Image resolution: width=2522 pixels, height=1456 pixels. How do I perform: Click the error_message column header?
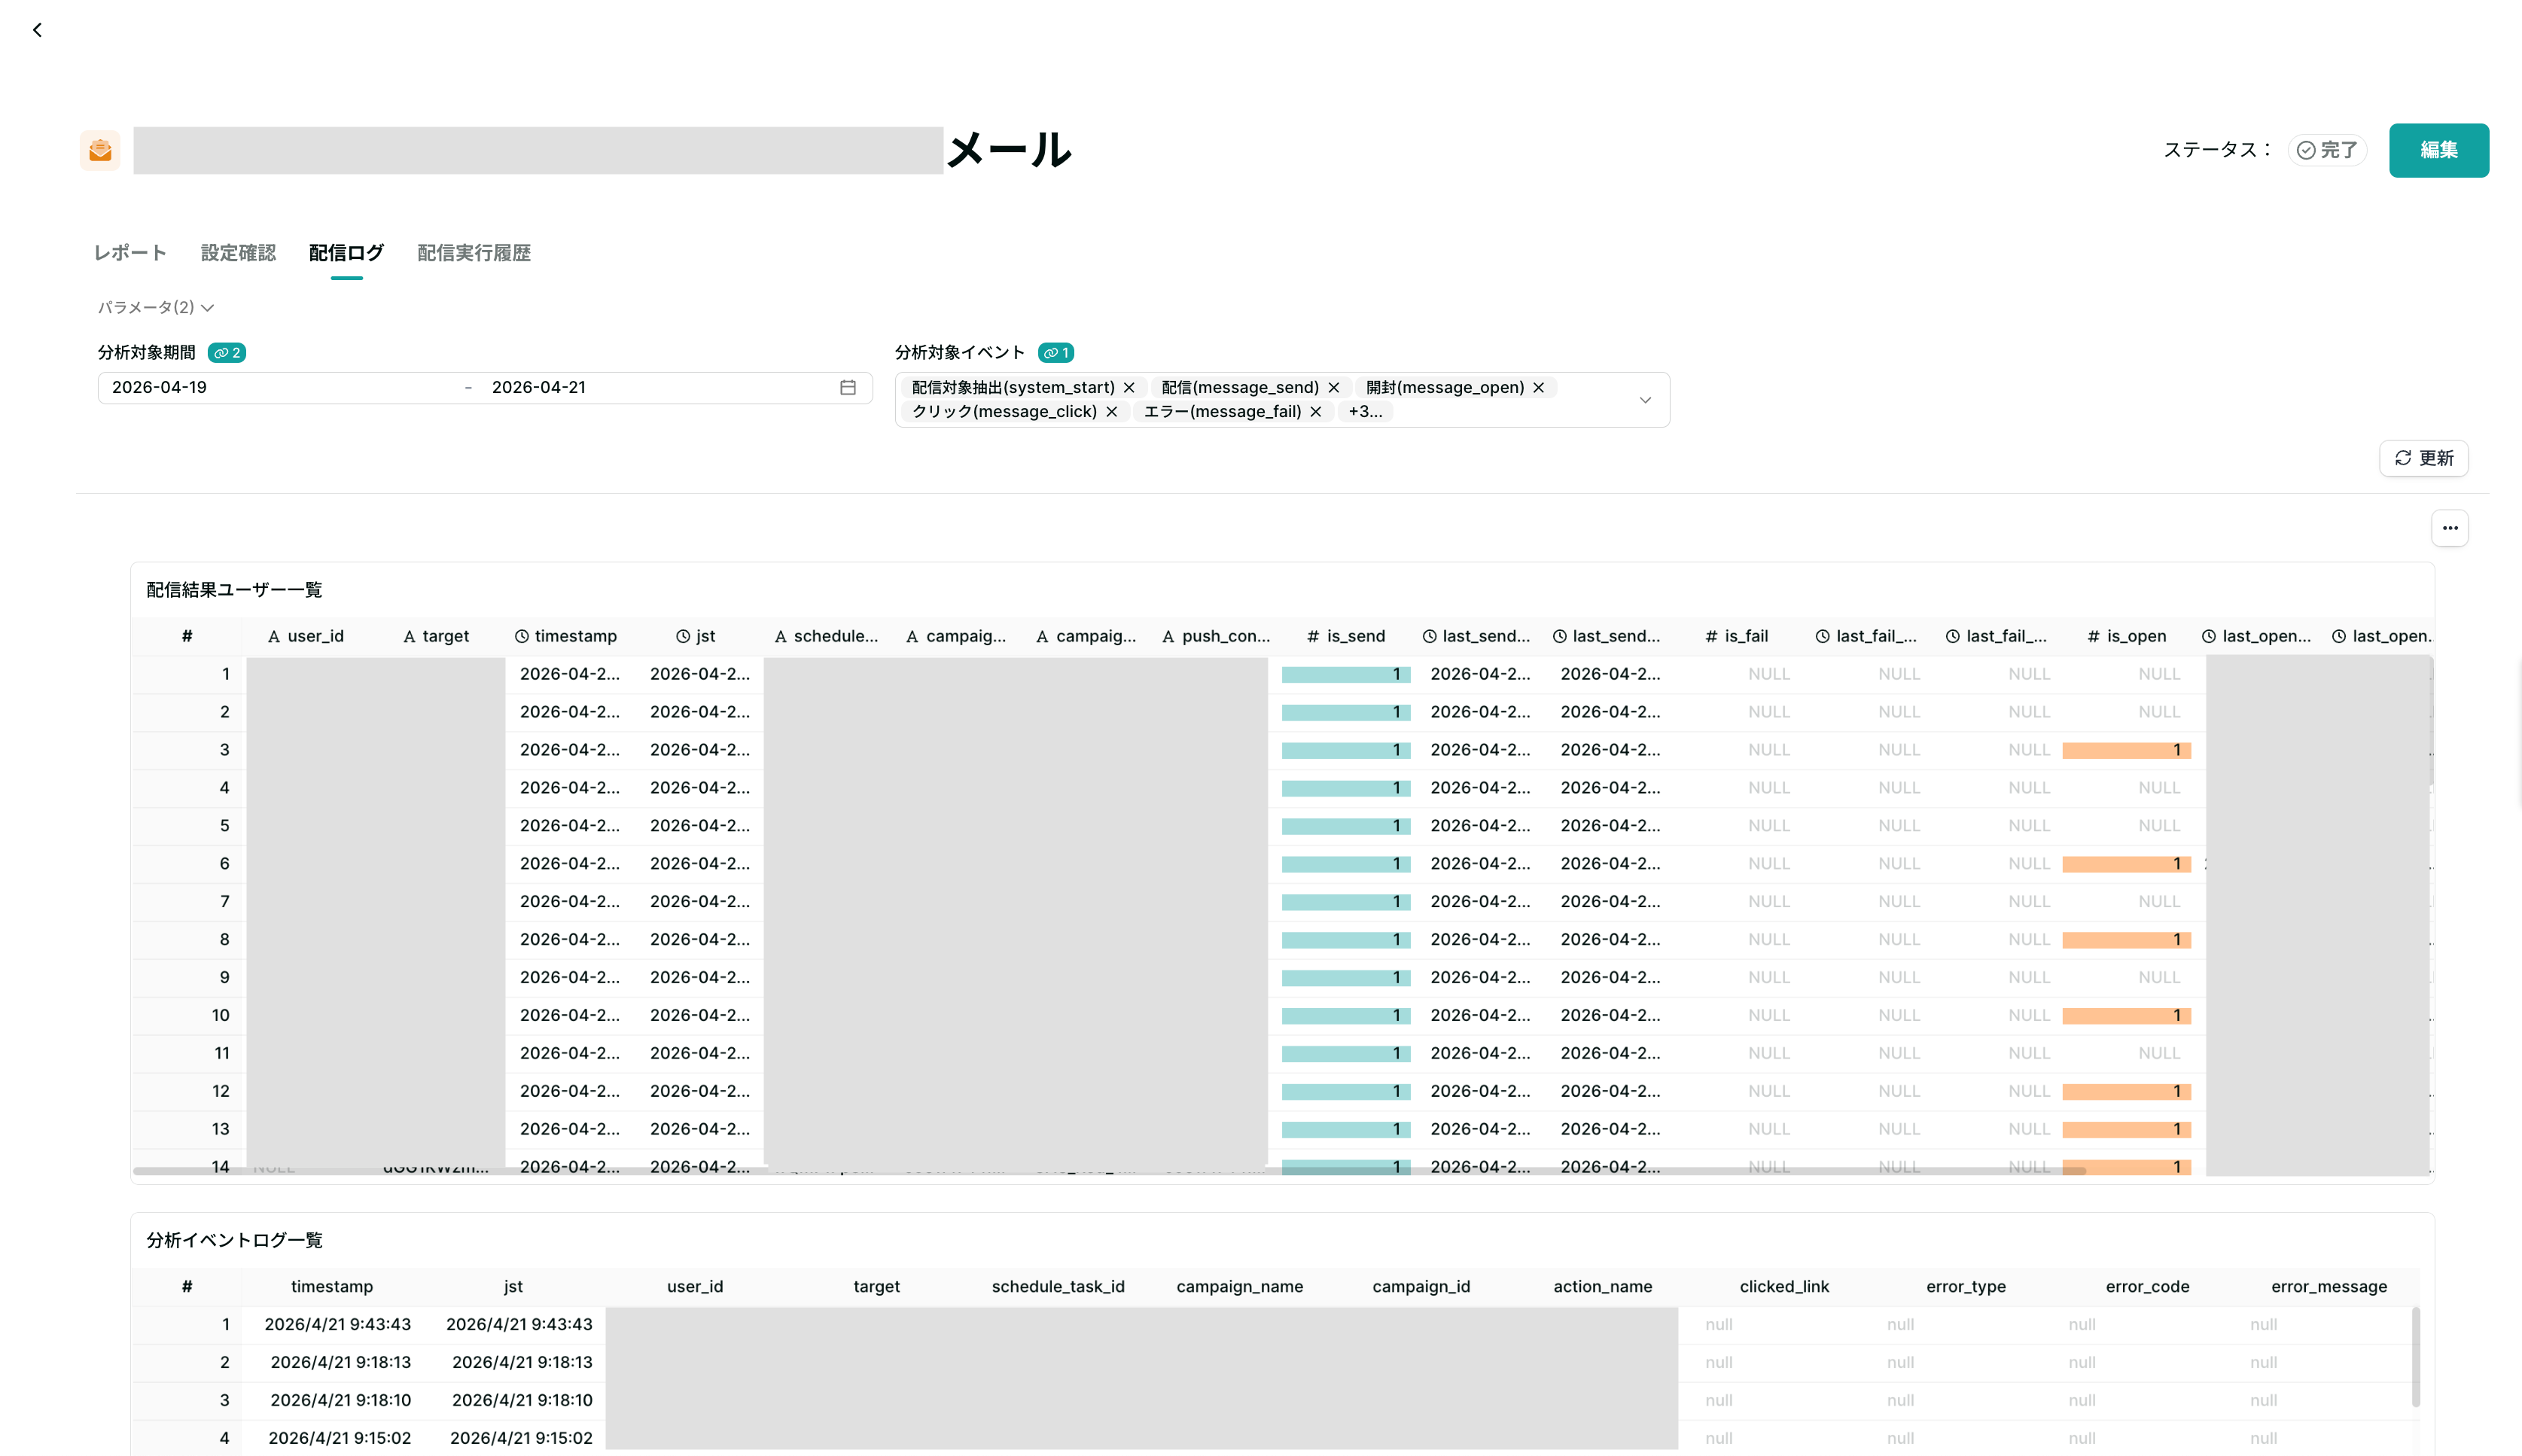point(2328,1286)
